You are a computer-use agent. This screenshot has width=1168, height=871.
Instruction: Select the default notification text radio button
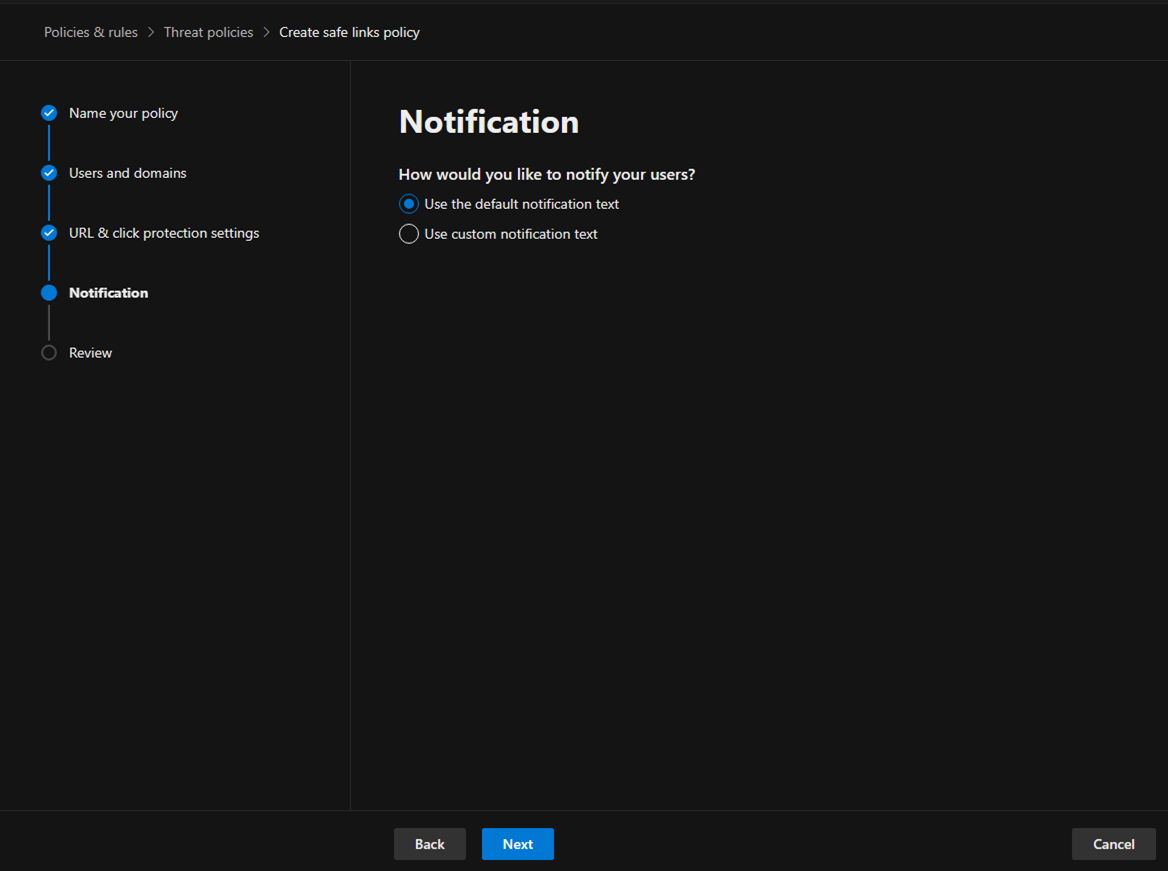click(x=408, y=204)
